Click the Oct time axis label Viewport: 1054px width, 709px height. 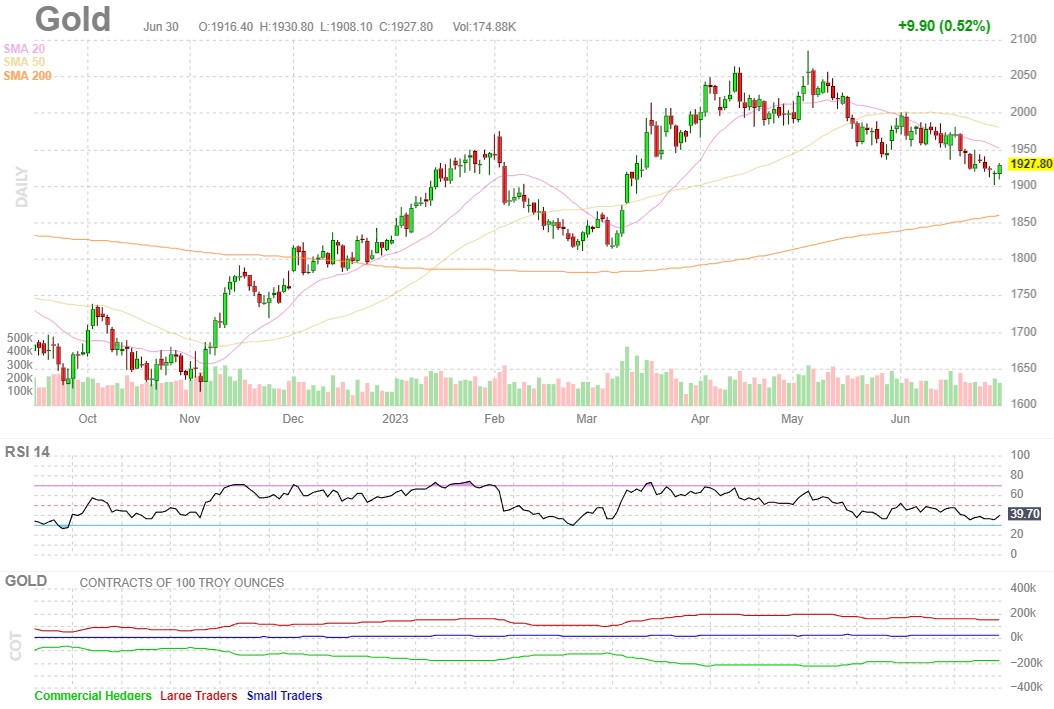87,419
